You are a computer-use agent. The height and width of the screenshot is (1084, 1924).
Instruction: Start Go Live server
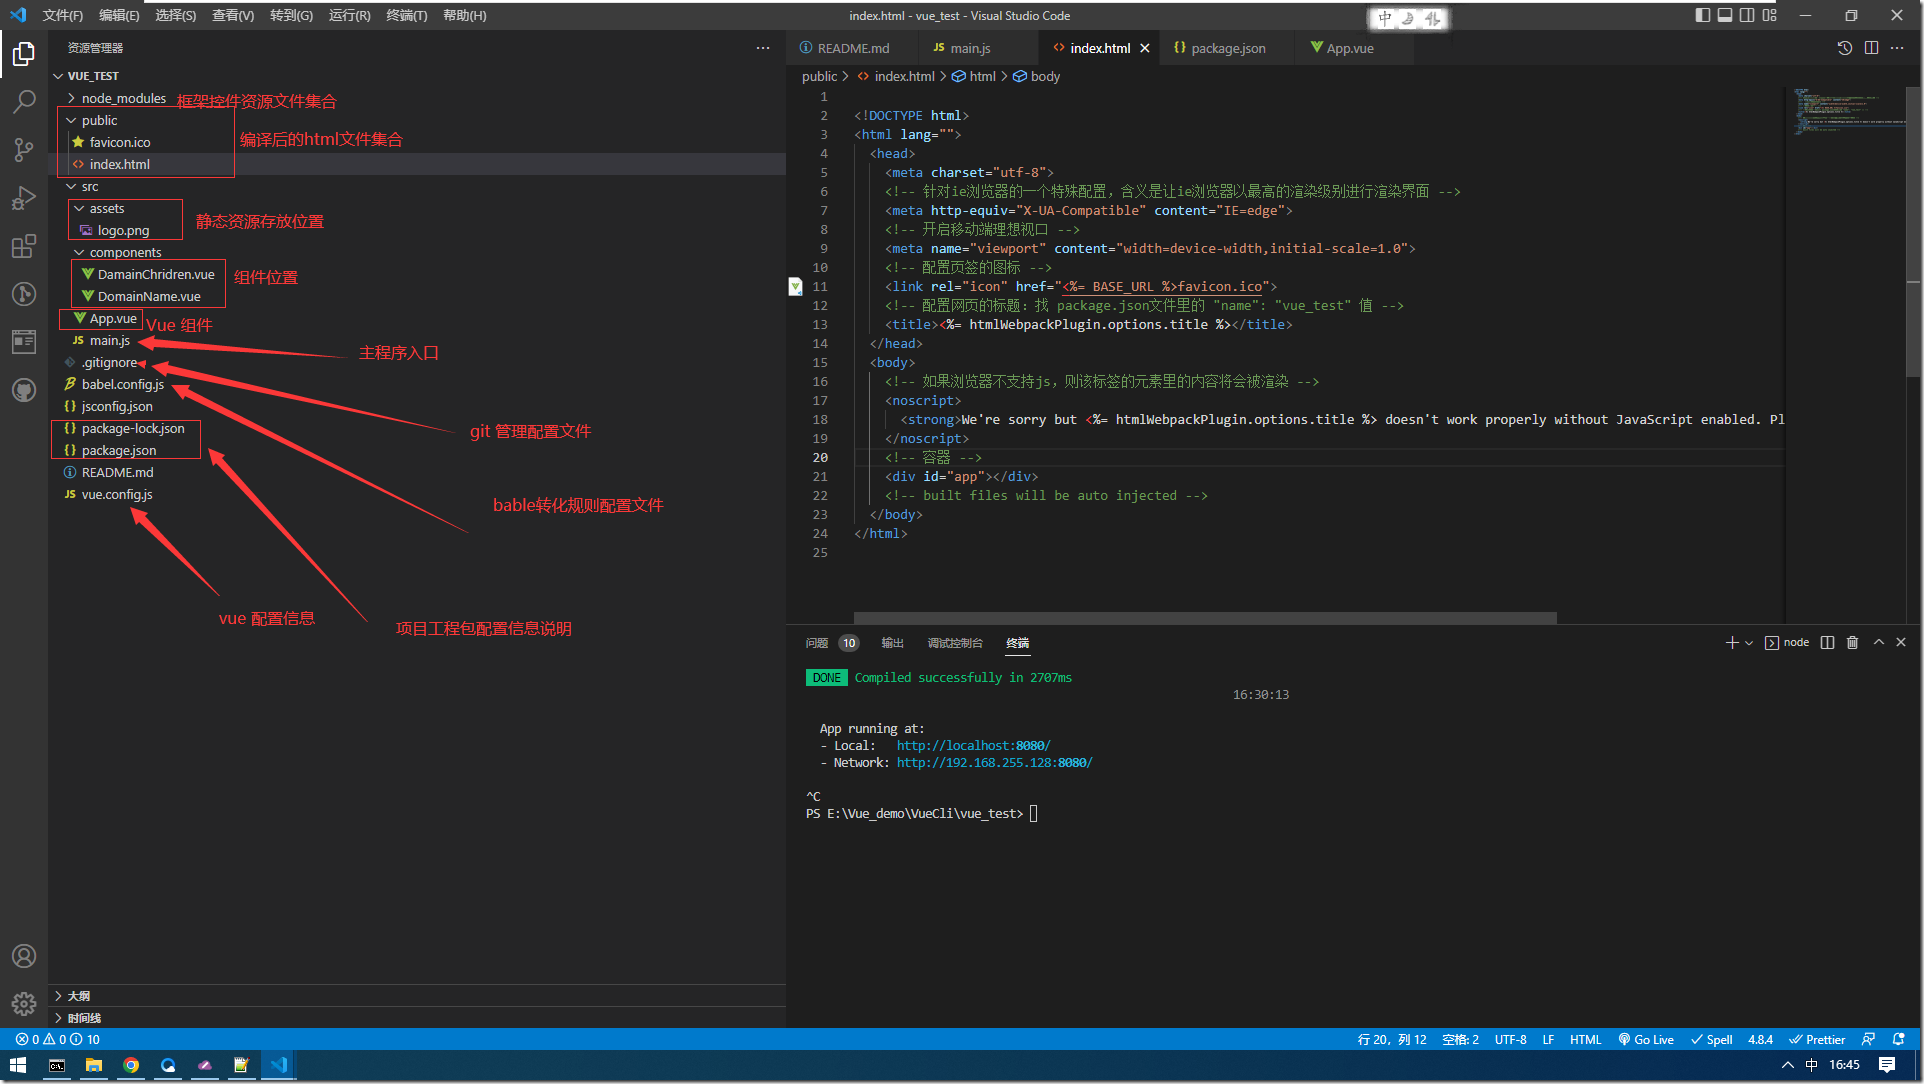[x=1646, y=1039]
